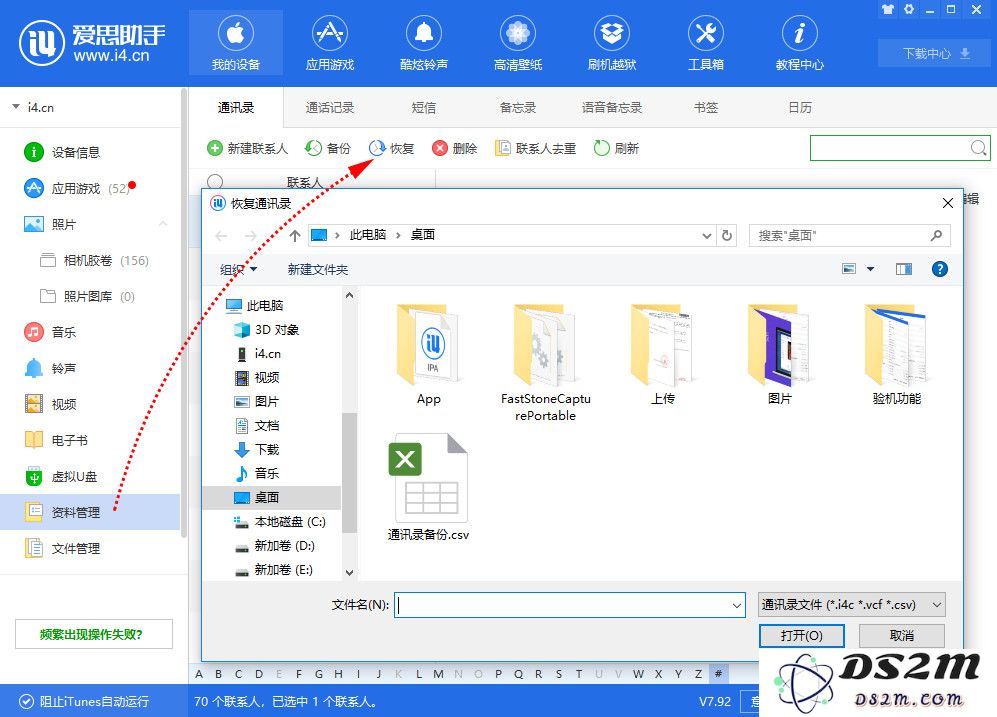The height and width of the screenshot is (717, 997).
Task: Toggle the select-all contacts radio circle
Action: 215,181
